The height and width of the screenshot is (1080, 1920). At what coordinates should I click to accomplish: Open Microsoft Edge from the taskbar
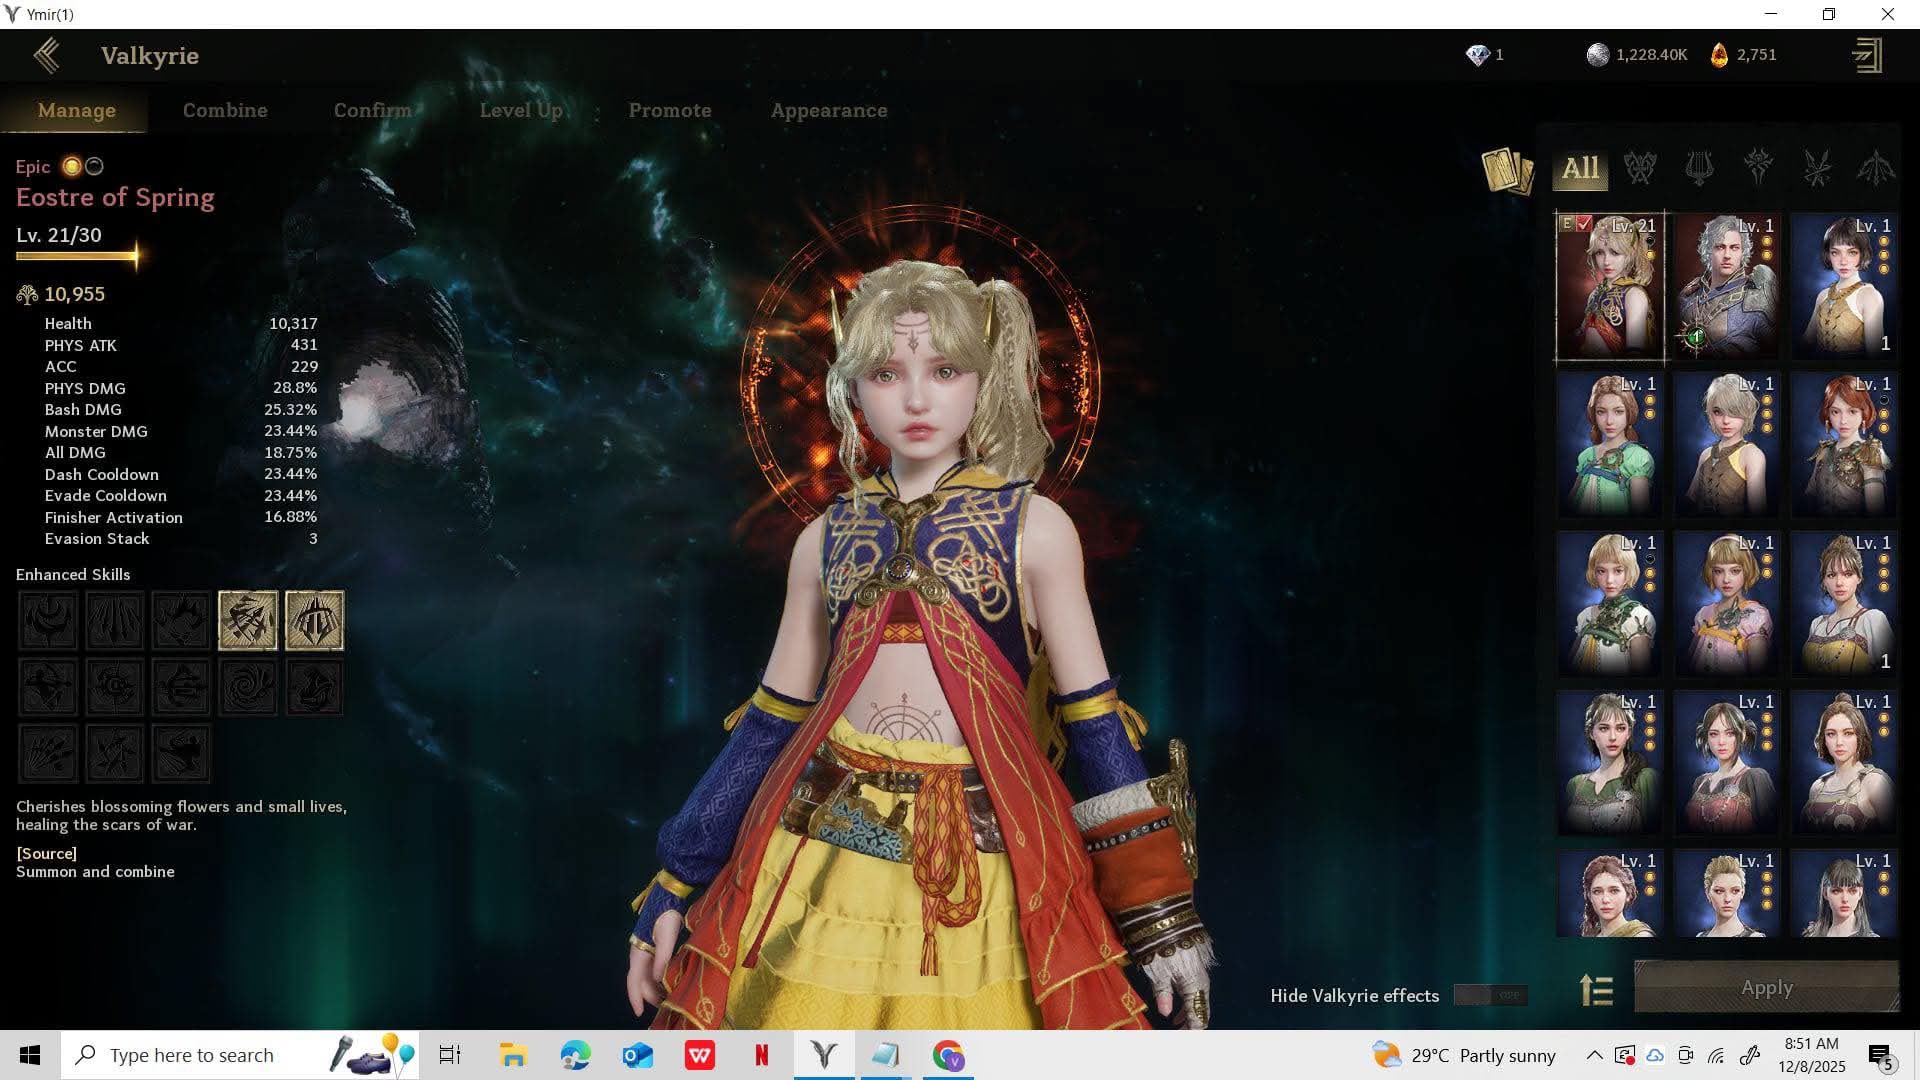click(575, 1055)
